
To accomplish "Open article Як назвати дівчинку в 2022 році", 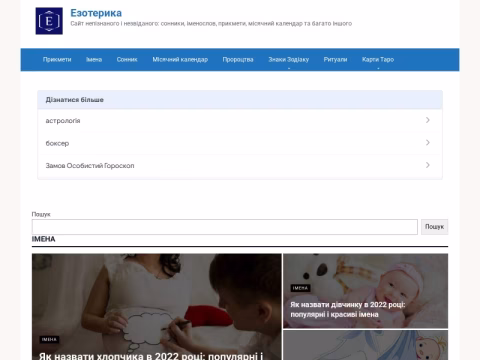I will [348, 309].
